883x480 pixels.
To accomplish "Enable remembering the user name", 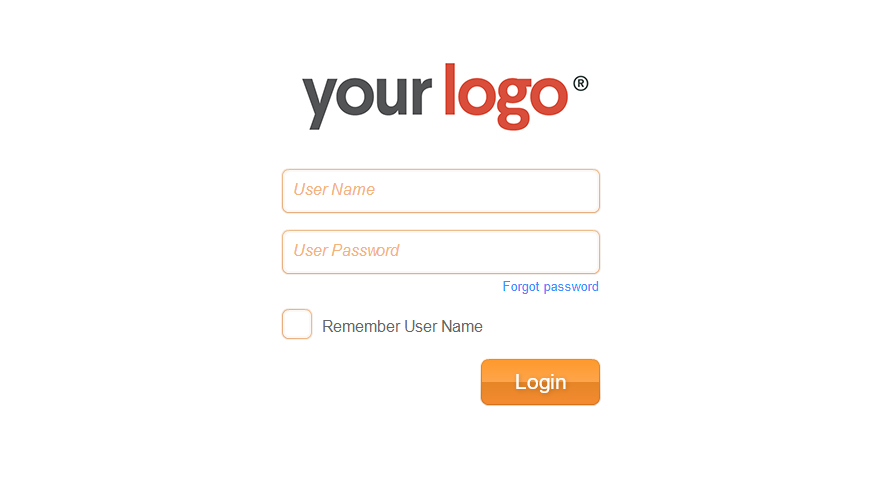I will click(x=297, y=324).
